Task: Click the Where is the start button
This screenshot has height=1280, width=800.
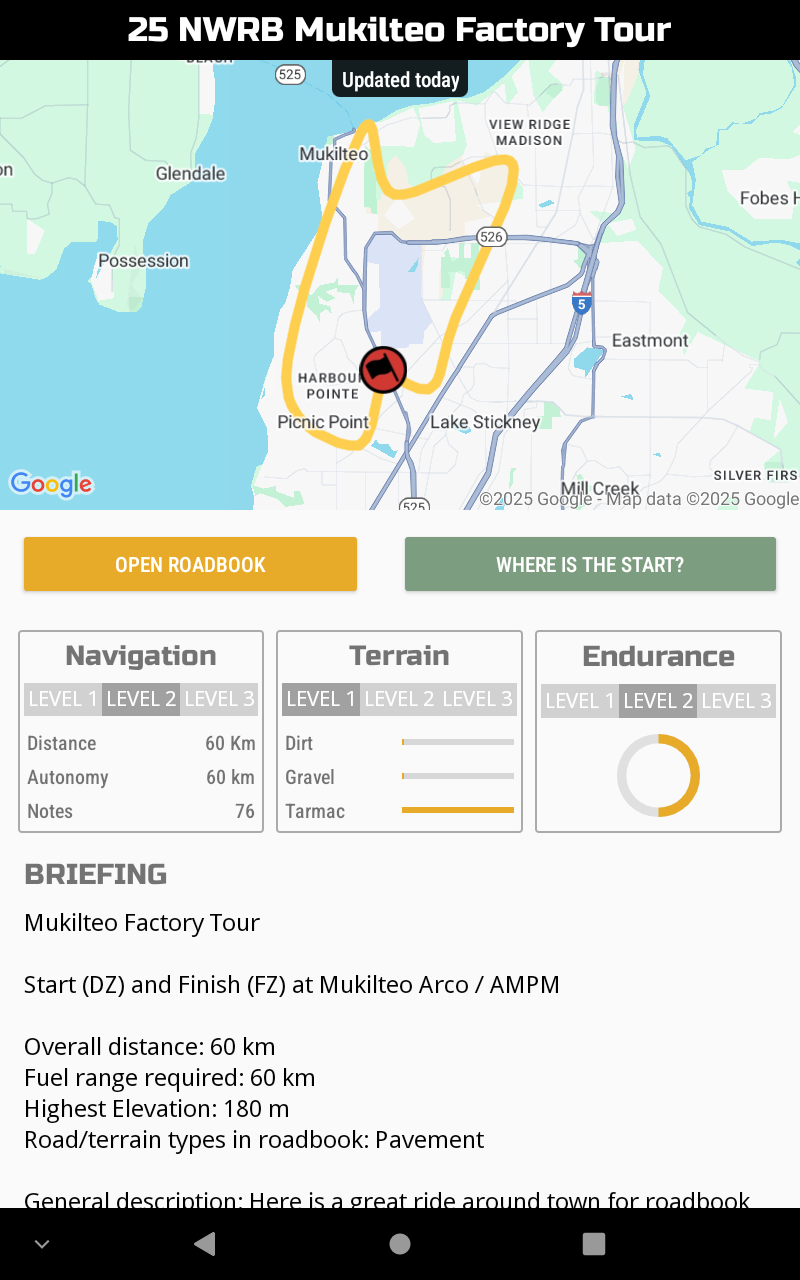Action: pos(590,564)
